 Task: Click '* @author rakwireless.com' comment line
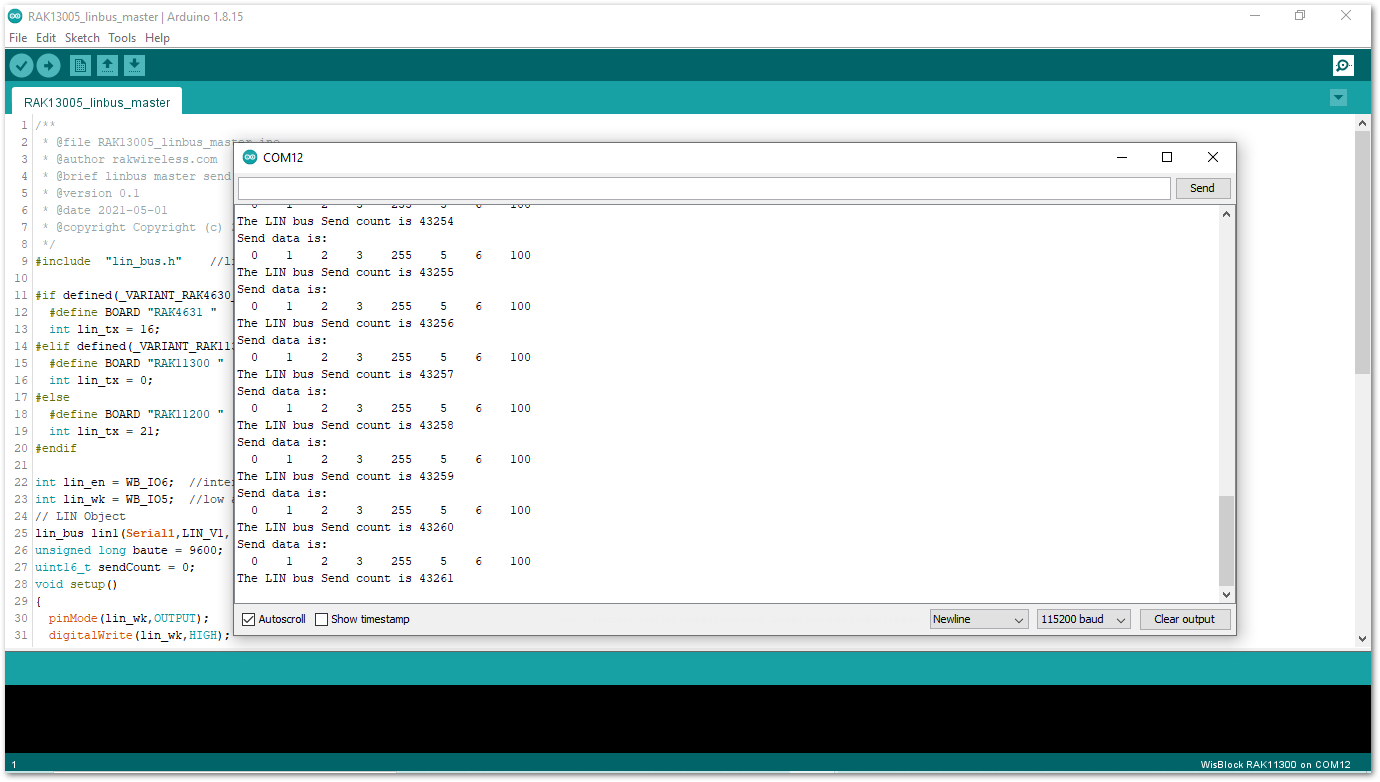tap(130, 159)
